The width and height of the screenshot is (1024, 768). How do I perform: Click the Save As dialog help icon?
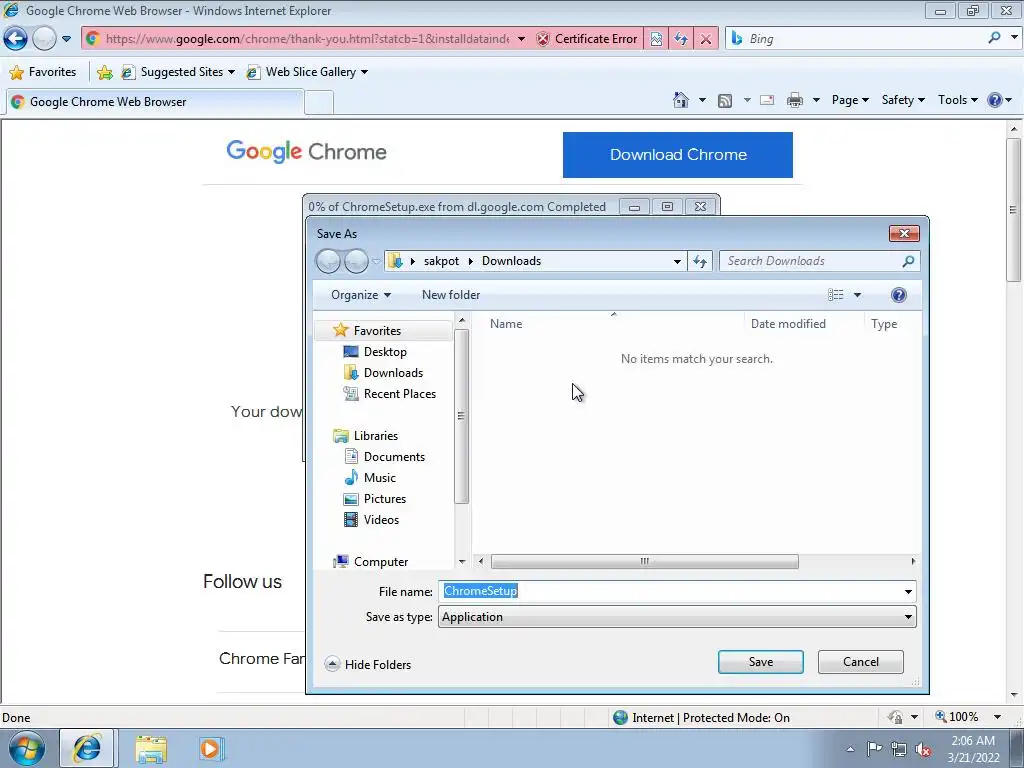click(x=899, y=295)
